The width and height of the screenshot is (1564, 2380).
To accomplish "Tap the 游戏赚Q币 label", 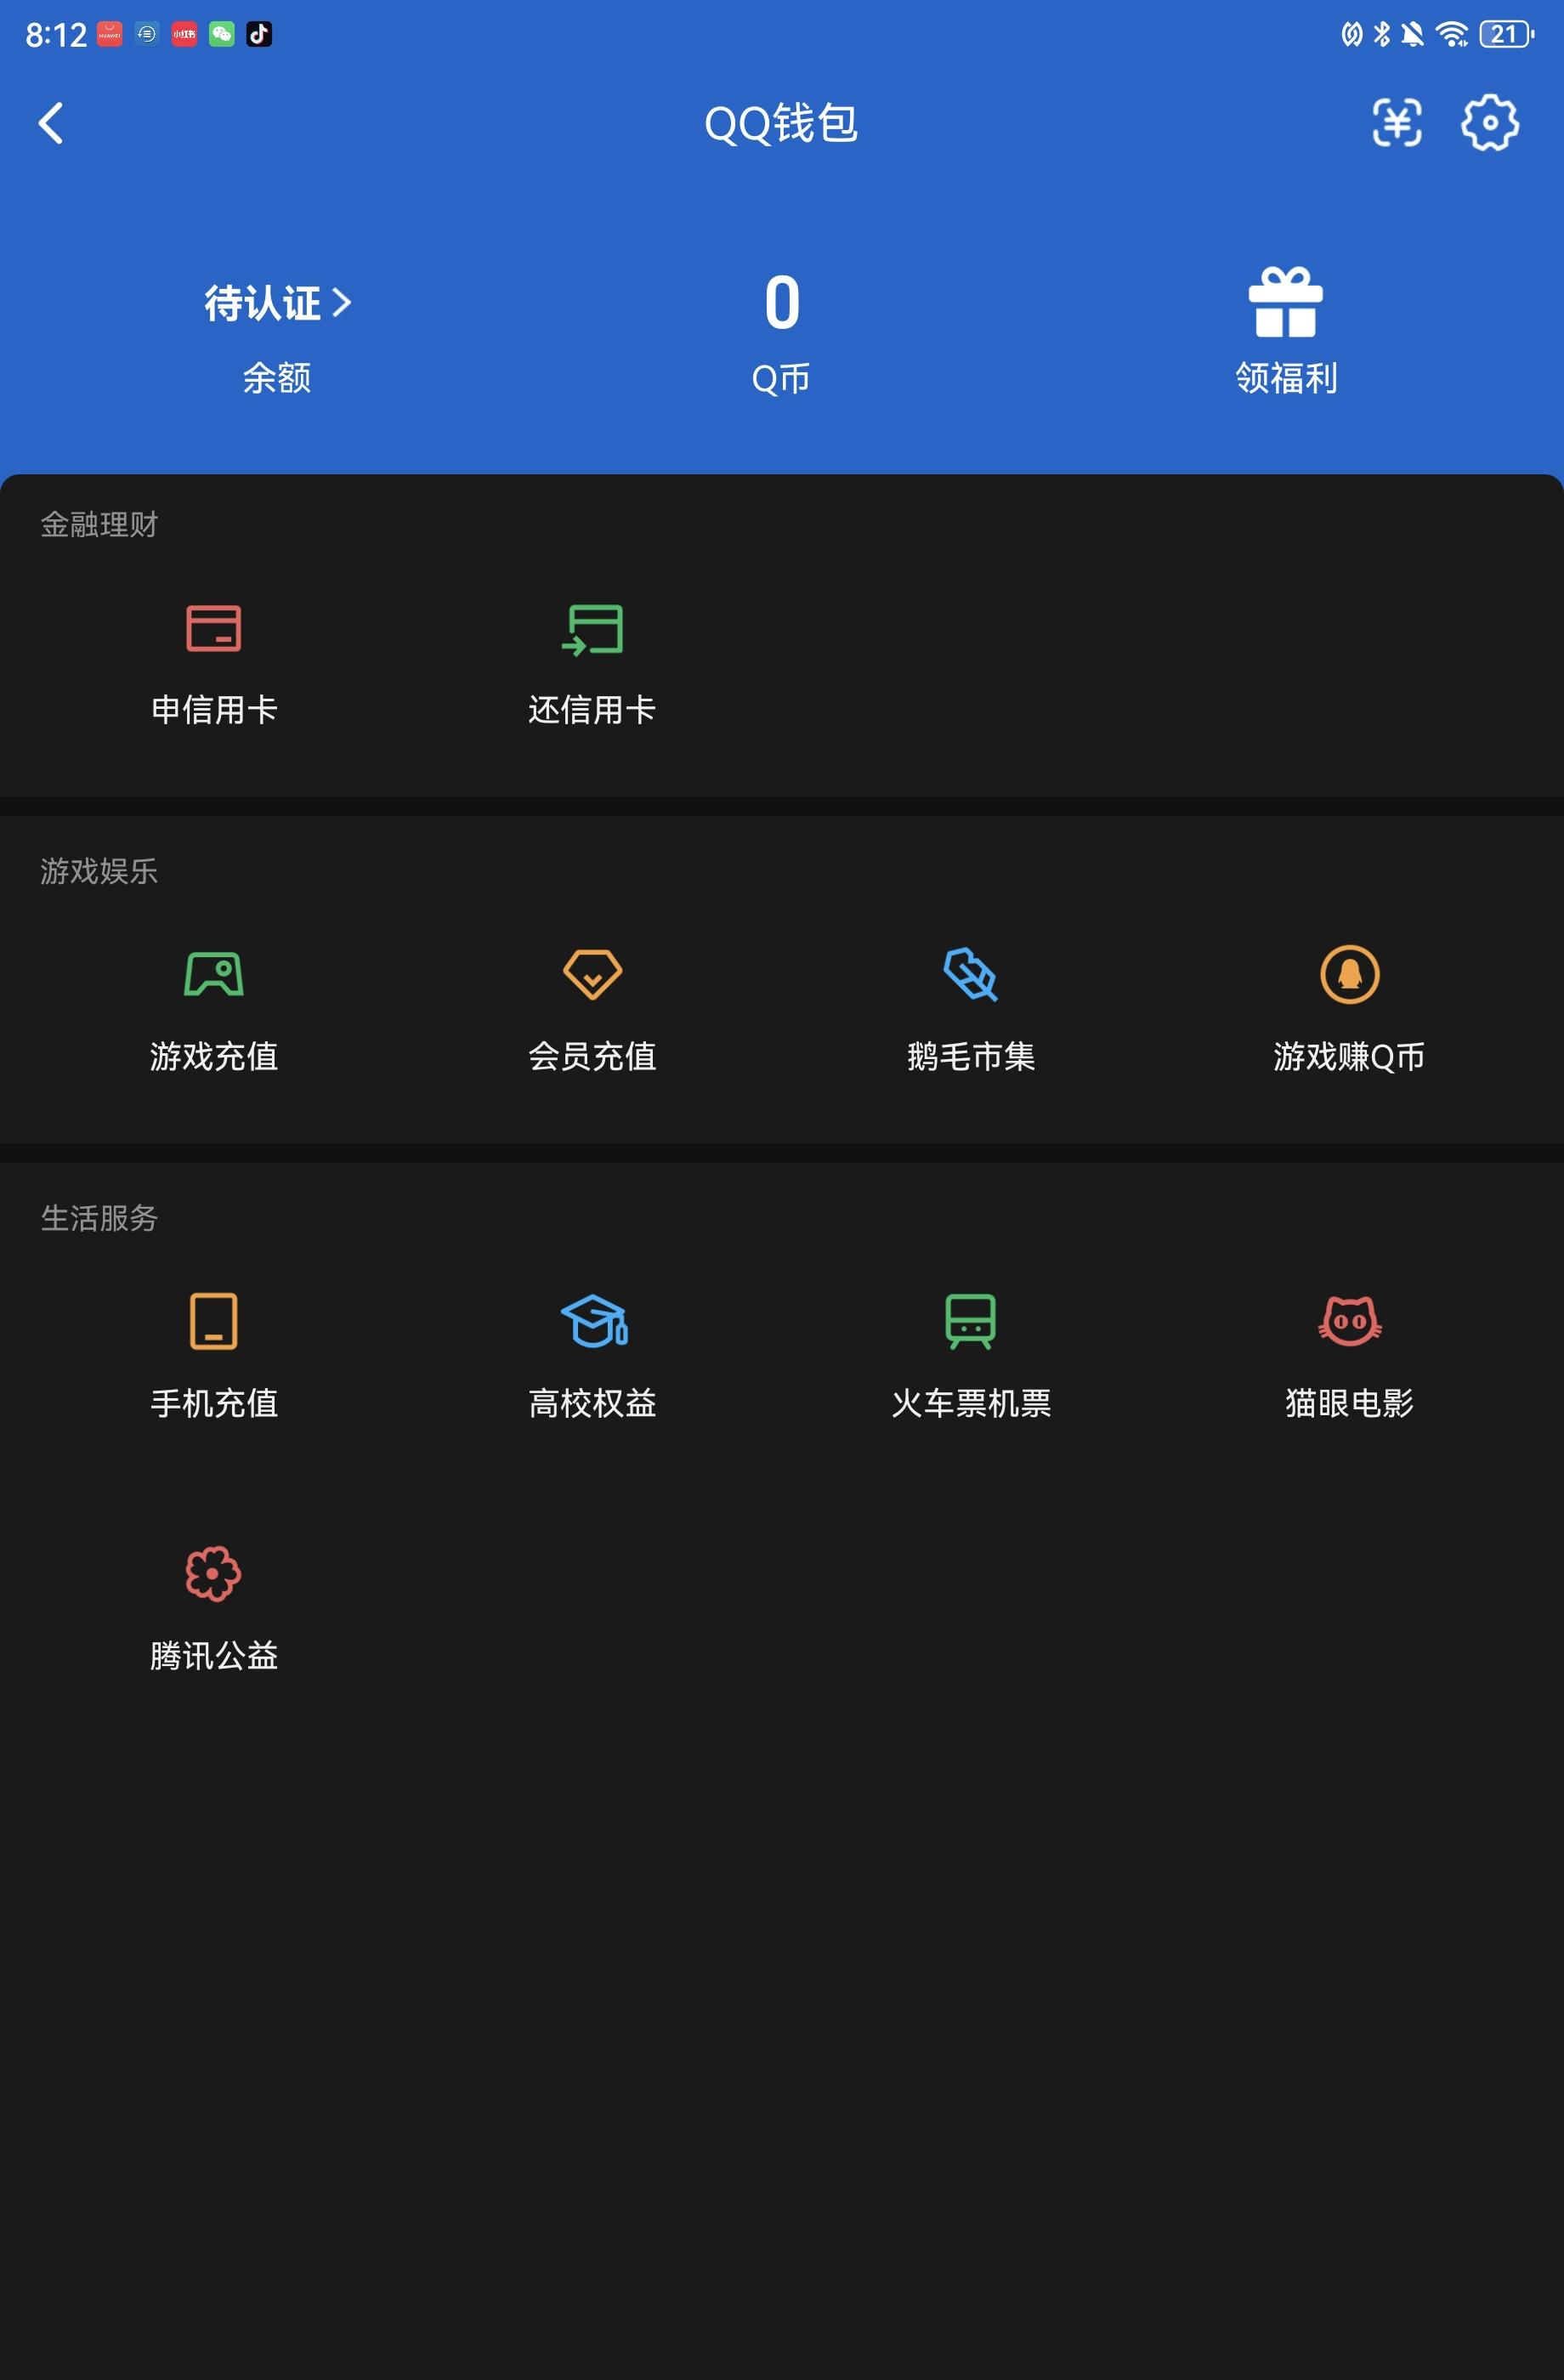I will tap(1350, 1056).
